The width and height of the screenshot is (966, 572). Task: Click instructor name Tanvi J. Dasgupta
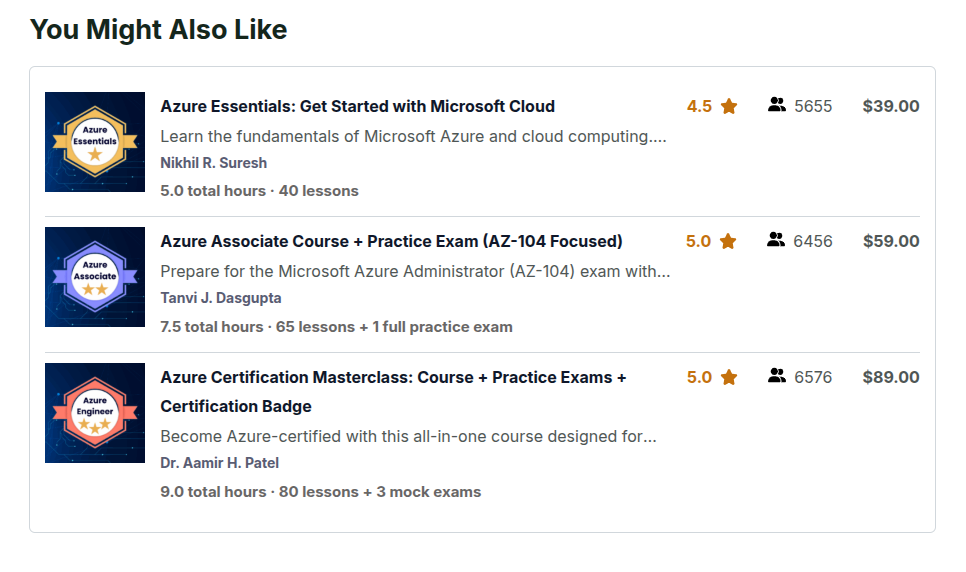click(x=220, y=298)
